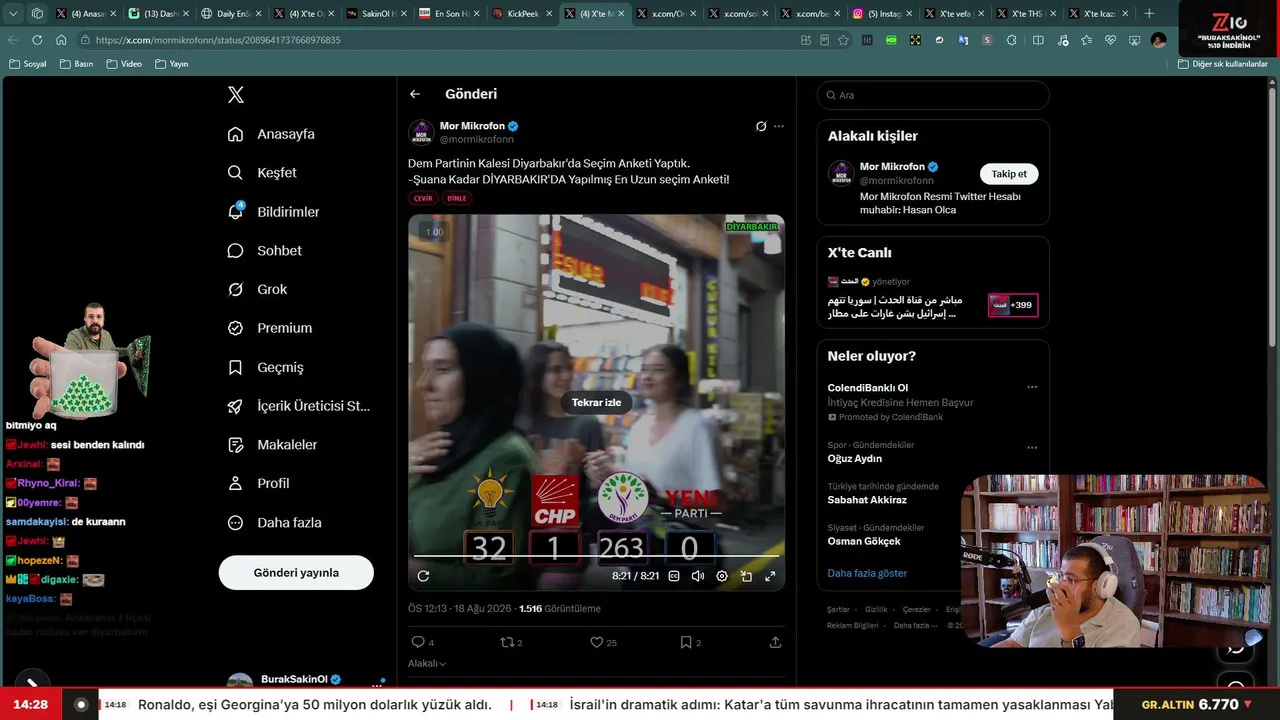Click in the Ara search field
This screenshot has height=720, width=1280.
pos(933,95)
